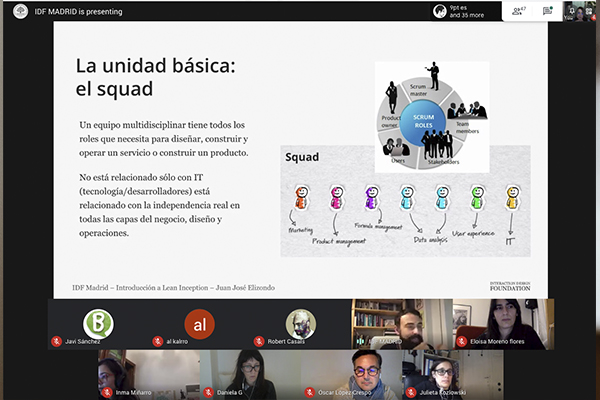
Task: Open the participants list showing 47 people
Action: point(518,11)
